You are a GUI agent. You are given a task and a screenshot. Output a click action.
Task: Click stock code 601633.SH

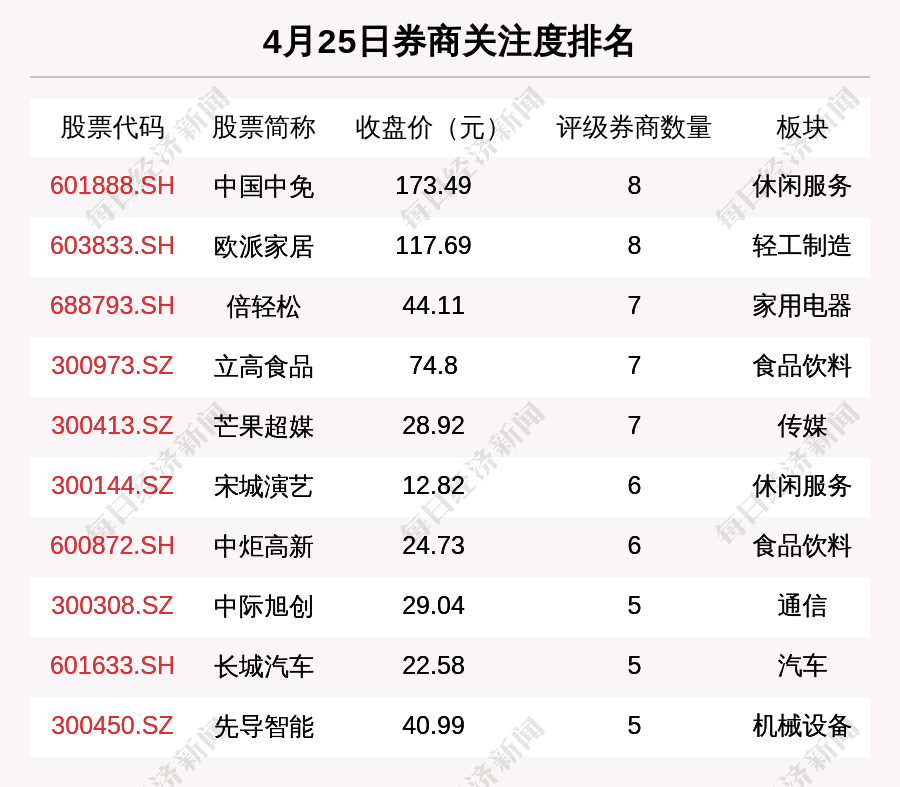(112, 666)
